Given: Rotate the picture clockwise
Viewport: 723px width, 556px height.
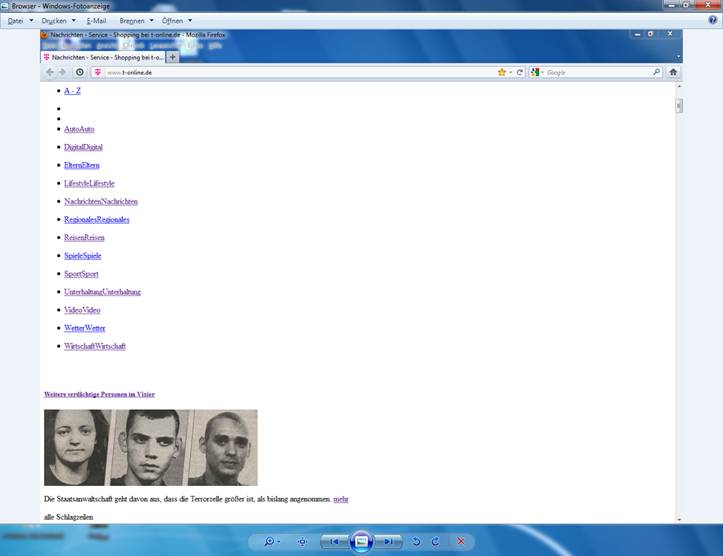Looking at the screenshot, I should (x=435, y=541).
